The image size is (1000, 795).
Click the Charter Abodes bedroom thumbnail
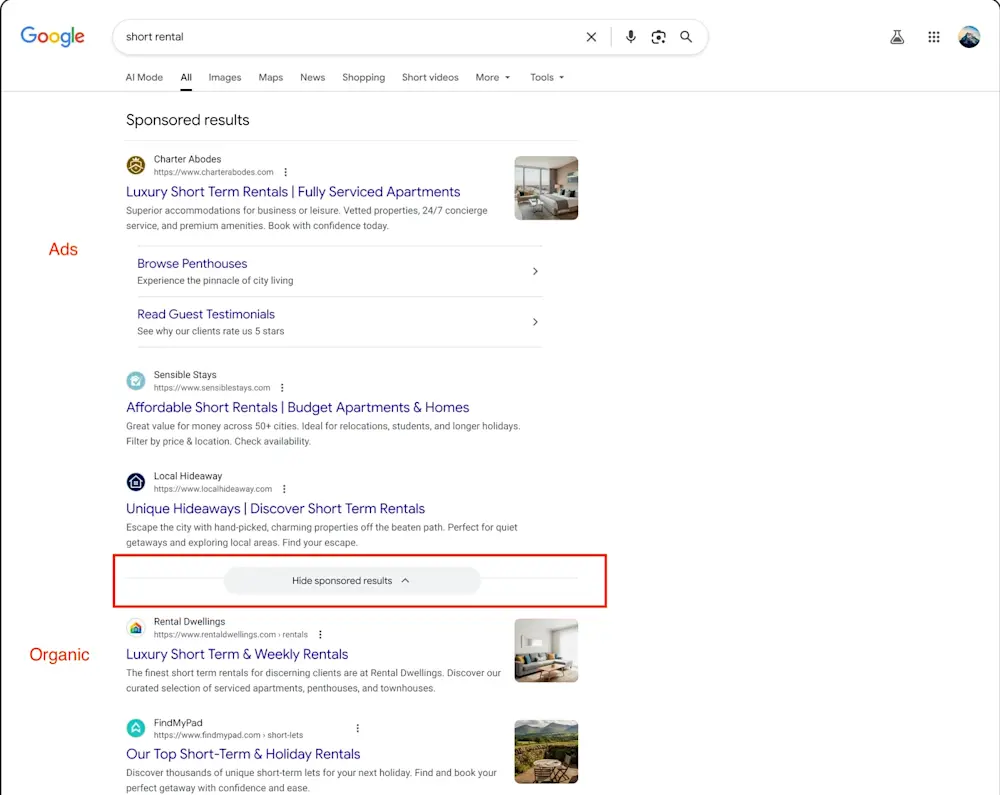pyautogui.click(x=547, y=188)
